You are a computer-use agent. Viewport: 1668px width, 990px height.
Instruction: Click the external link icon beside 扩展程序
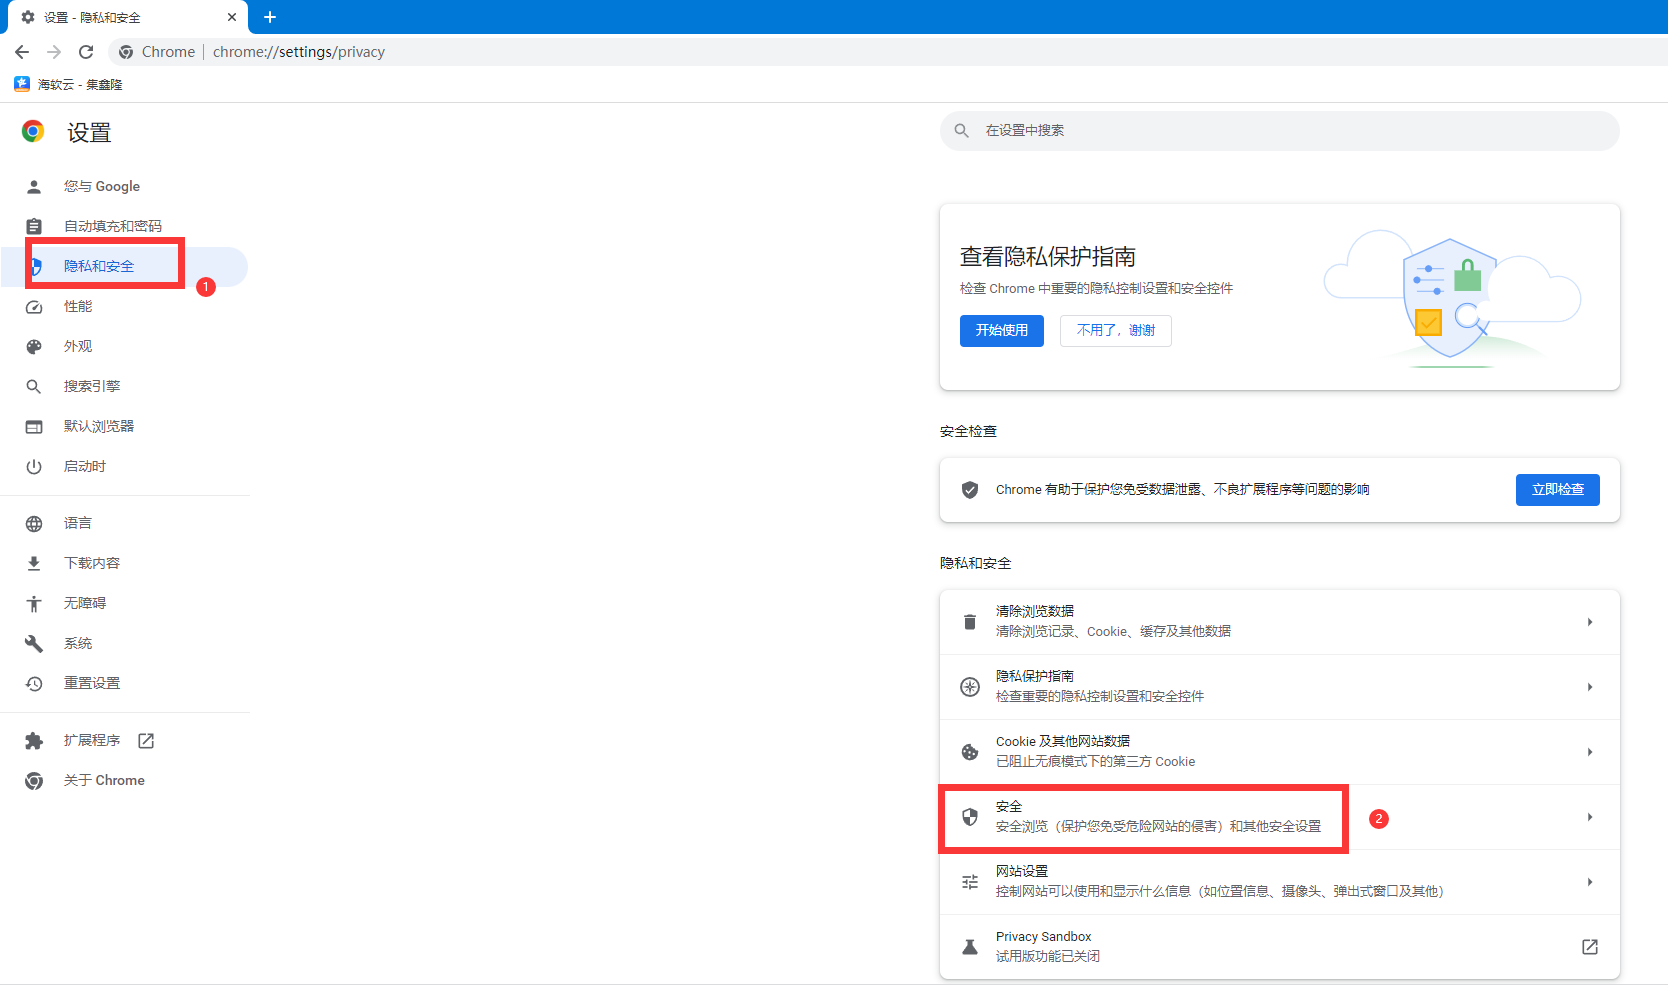point(146,741)
